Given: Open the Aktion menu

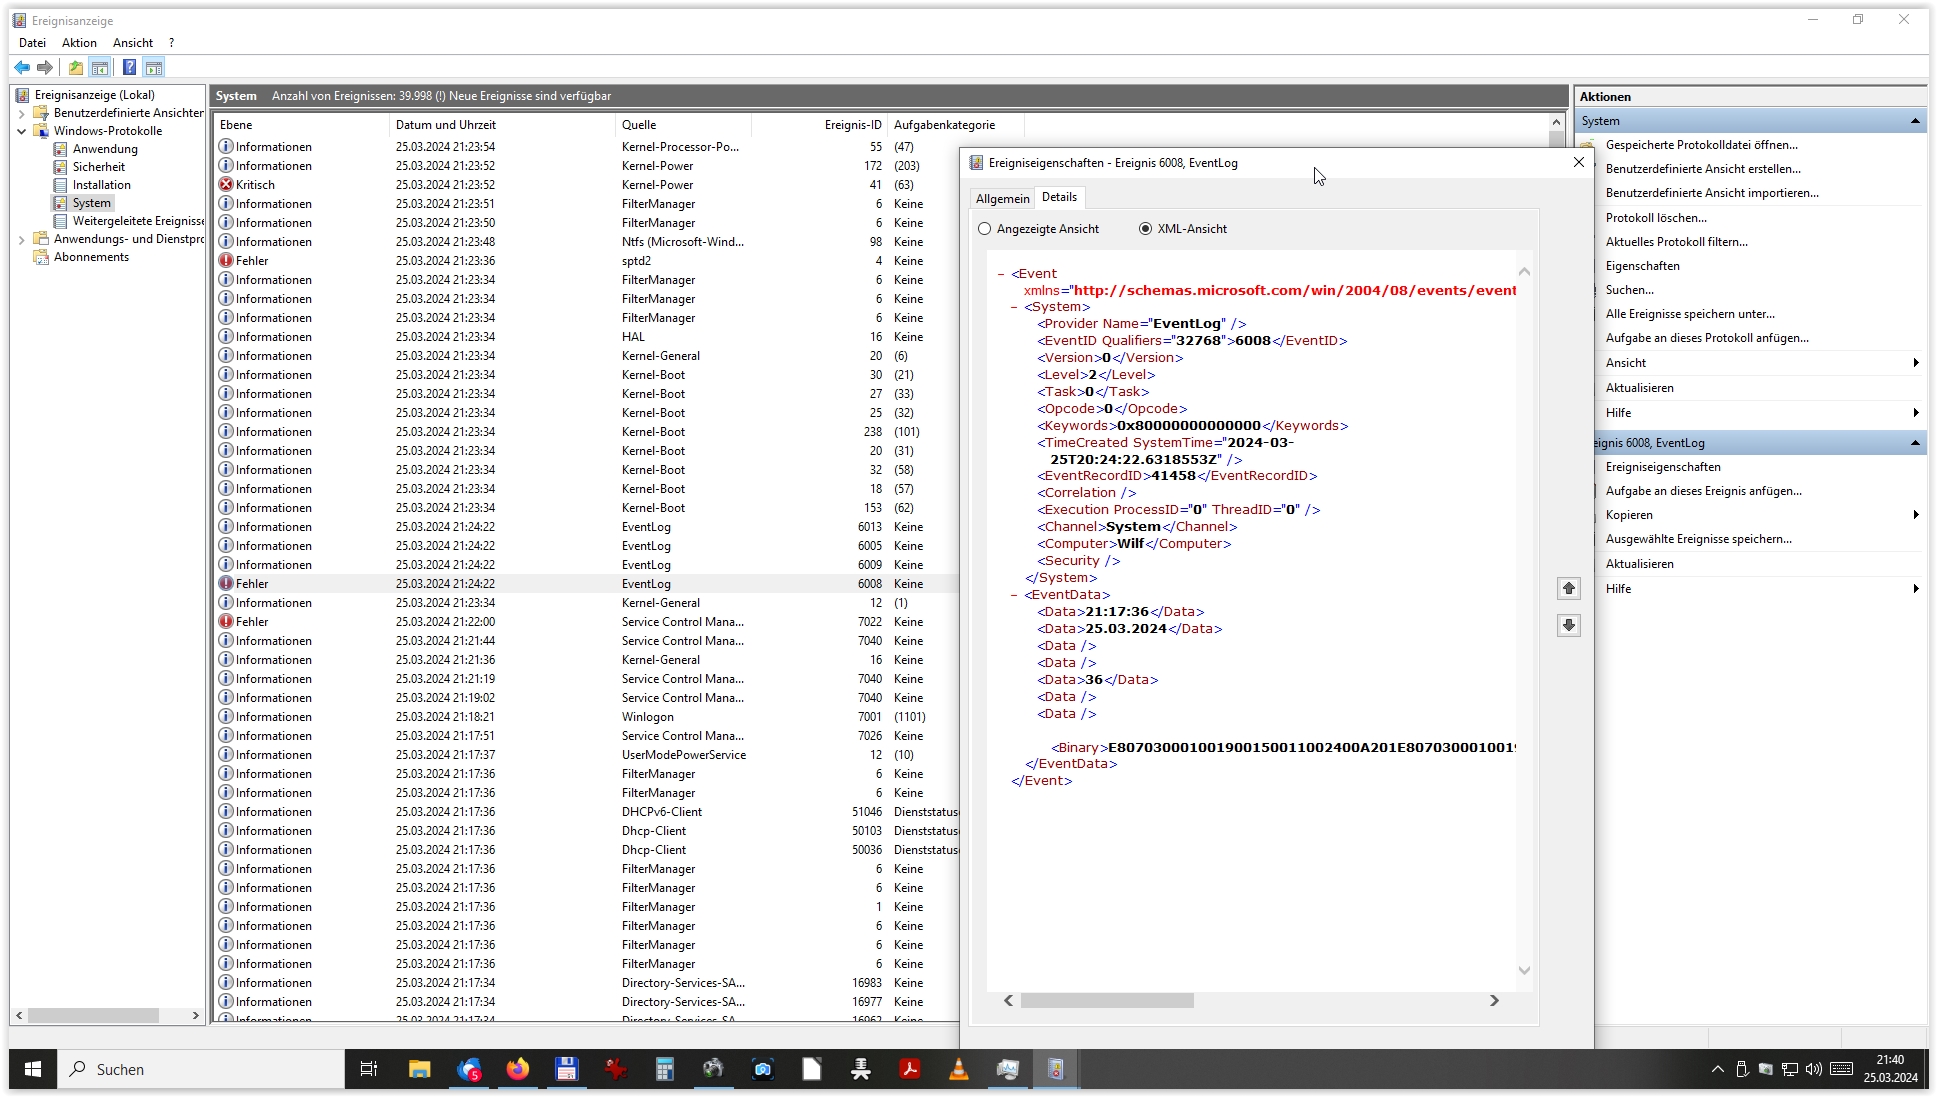Looking at the screenshot, I should [79, 43].
